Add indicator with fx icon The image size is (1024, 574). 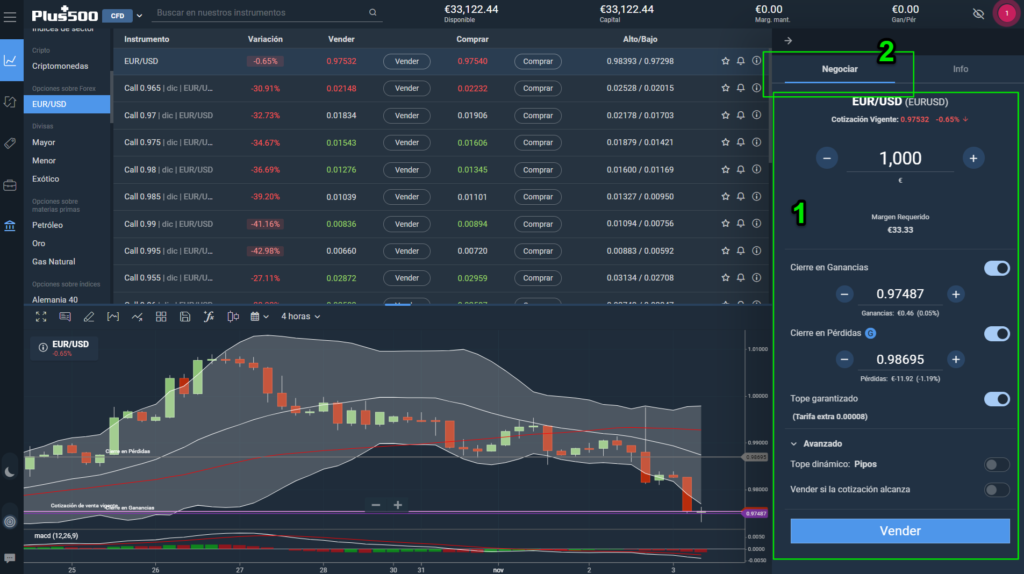208,317
